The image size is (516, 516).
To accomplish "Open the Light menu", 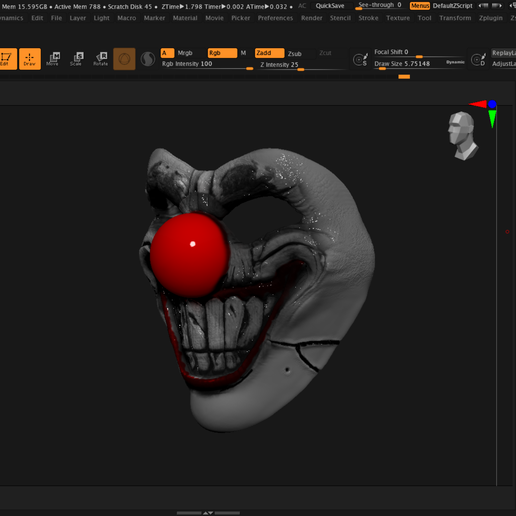I will tap(101, 18).
